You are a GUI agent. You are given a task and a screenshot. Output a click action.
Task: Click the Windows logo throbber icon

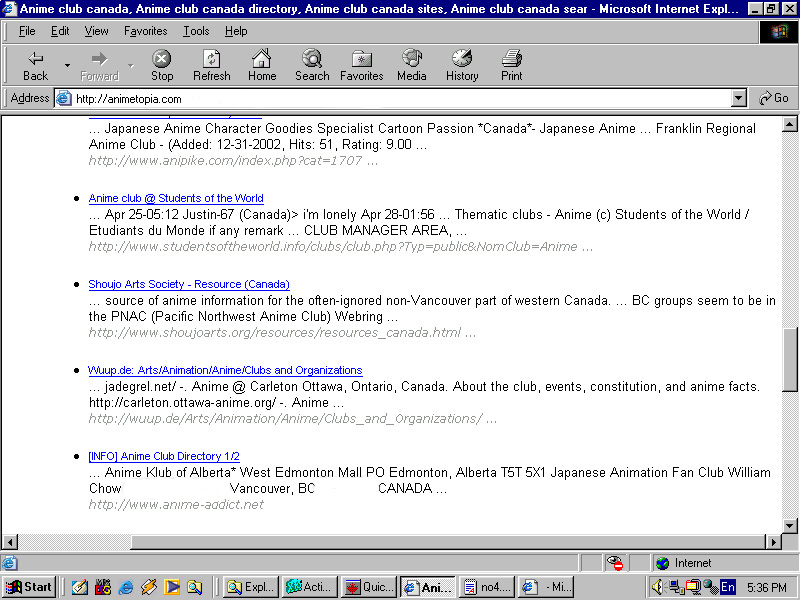coord(779,32)
